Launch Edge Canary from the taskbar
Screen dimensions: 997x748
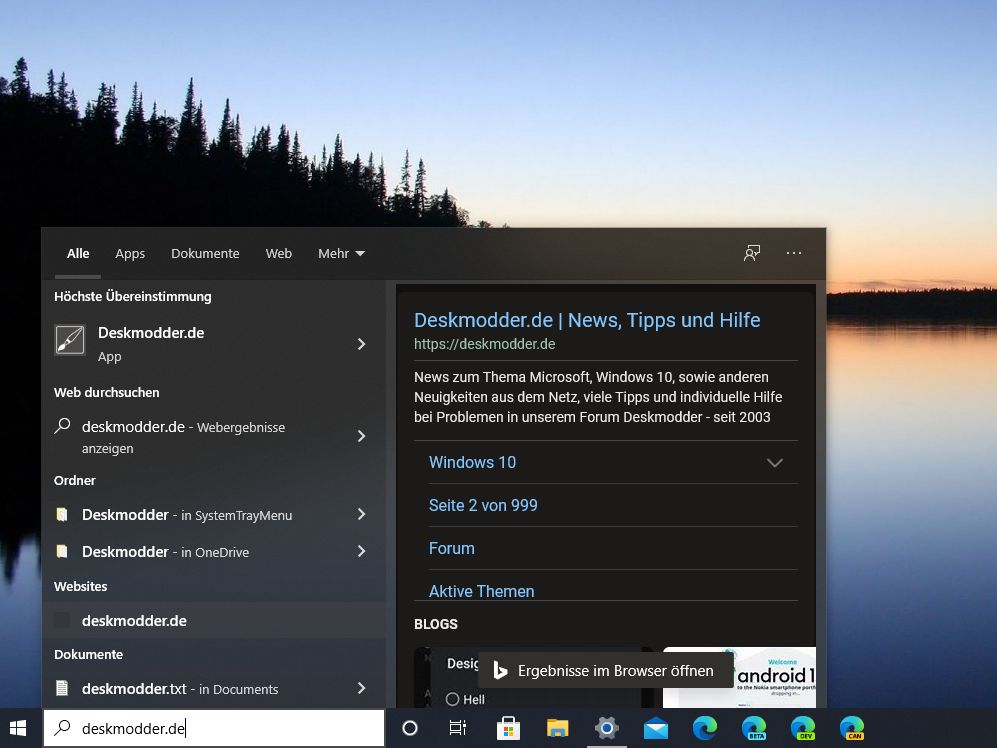pos(851,728)
